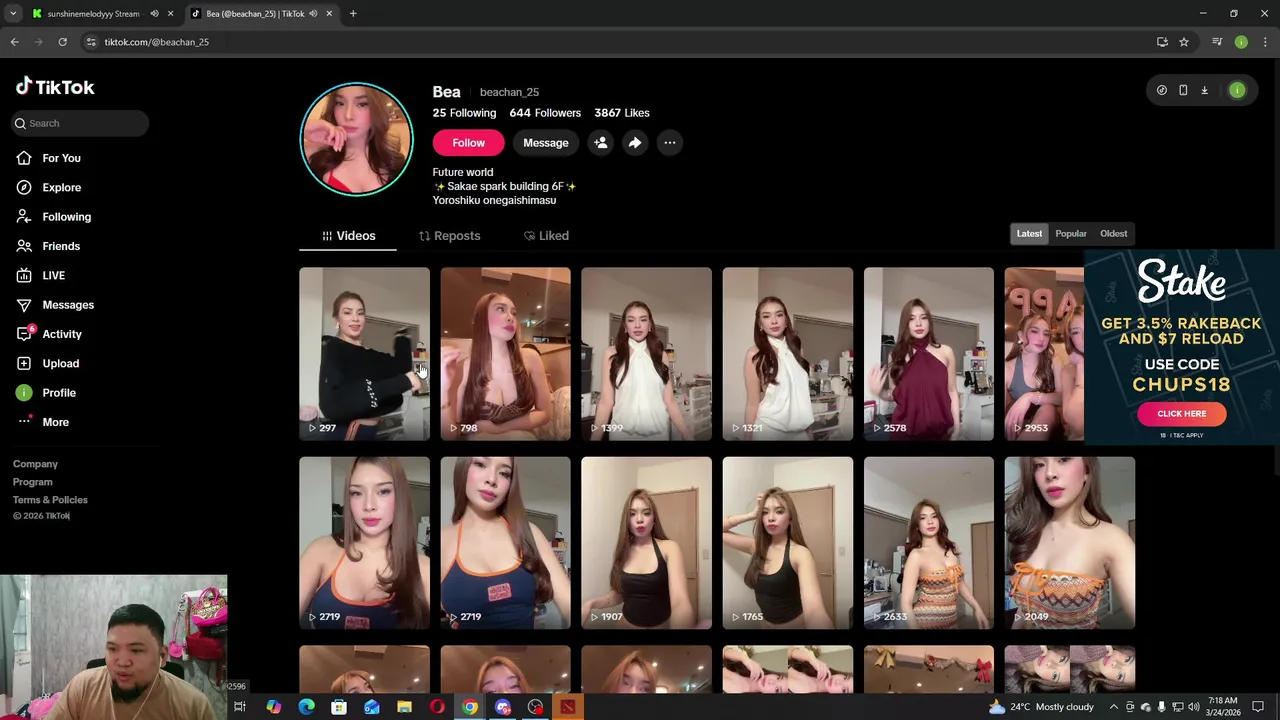Reload the page
Screen dimensions: 1280x720
tap(62, 42)
